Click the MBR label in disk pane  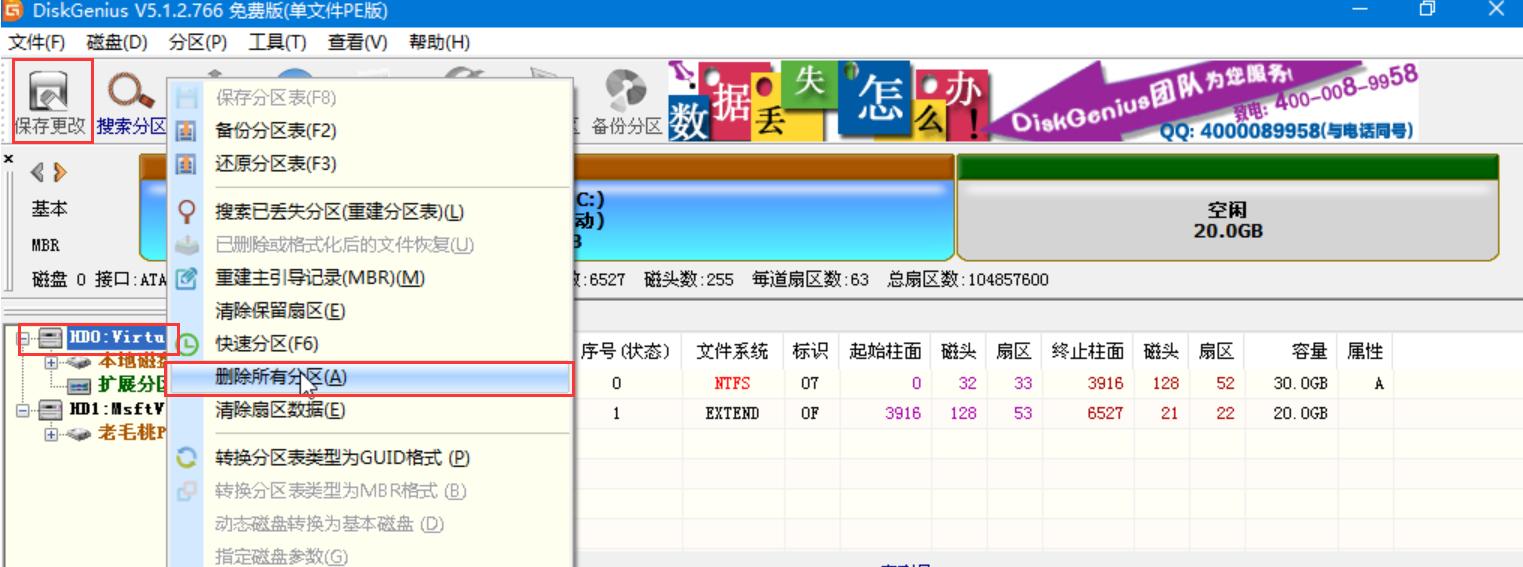pos(45,244)
